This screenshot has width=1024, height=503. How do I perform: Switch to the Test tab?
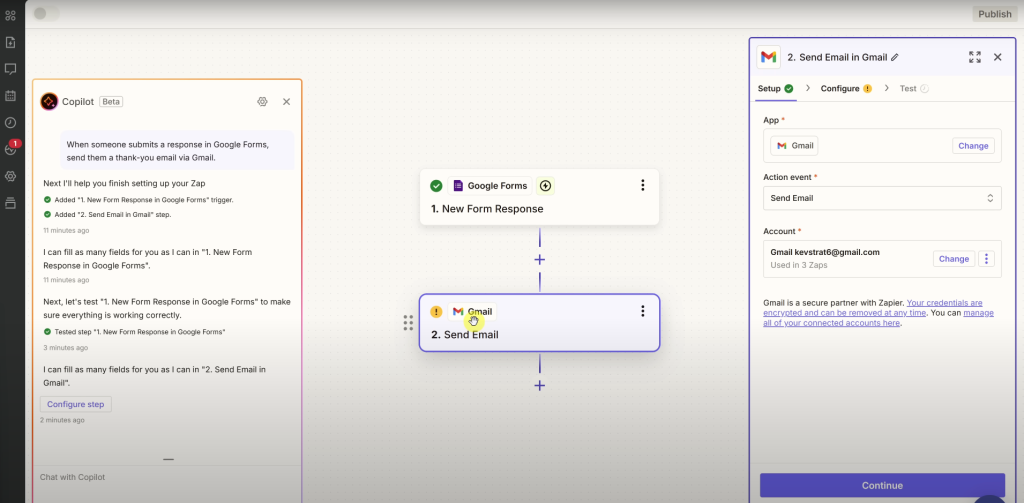coord(914,88)
